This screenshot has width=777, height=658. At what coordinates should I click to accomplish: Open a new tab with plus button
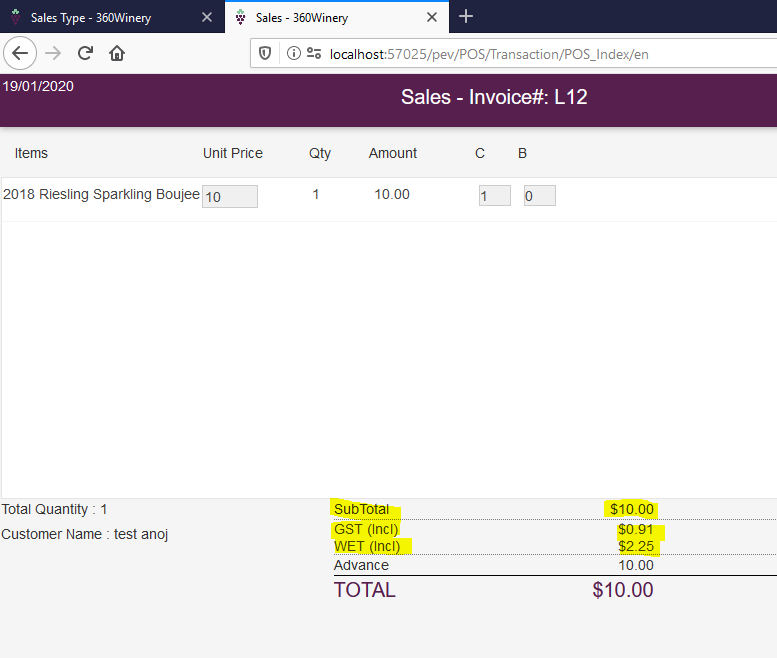[x=466, y=16]
